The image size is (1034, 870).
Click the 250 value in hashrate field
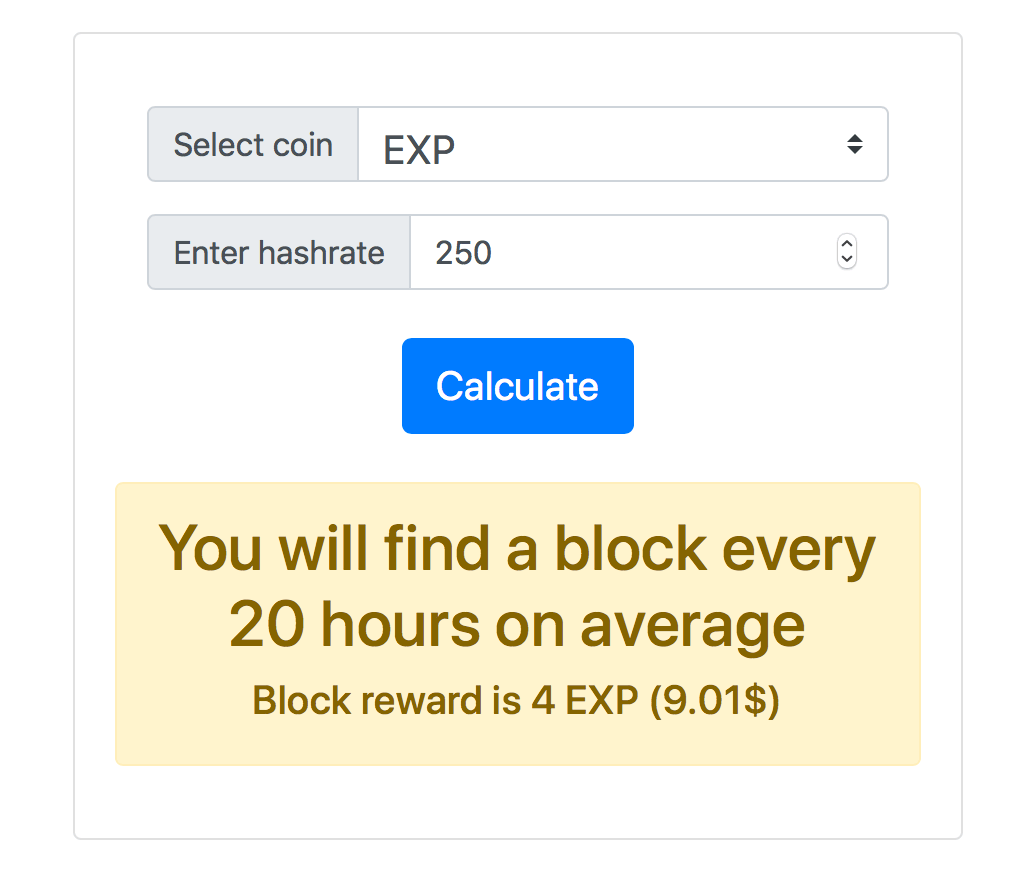[x=464, y=253]
